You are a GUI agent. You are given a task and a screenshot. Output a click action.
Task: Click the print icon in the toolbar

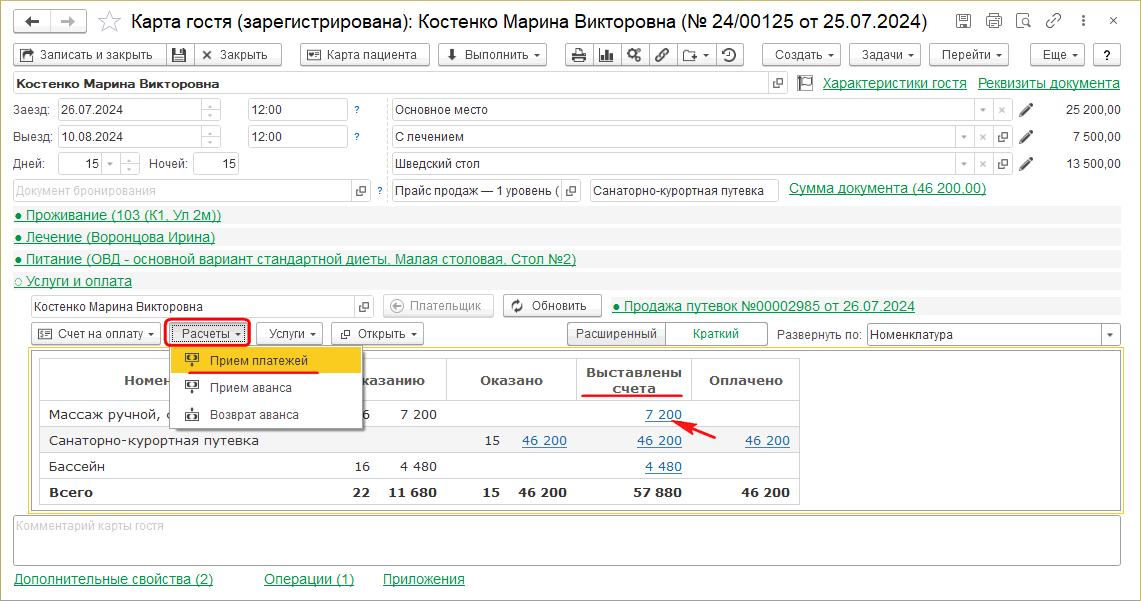[x=580, y=55]
